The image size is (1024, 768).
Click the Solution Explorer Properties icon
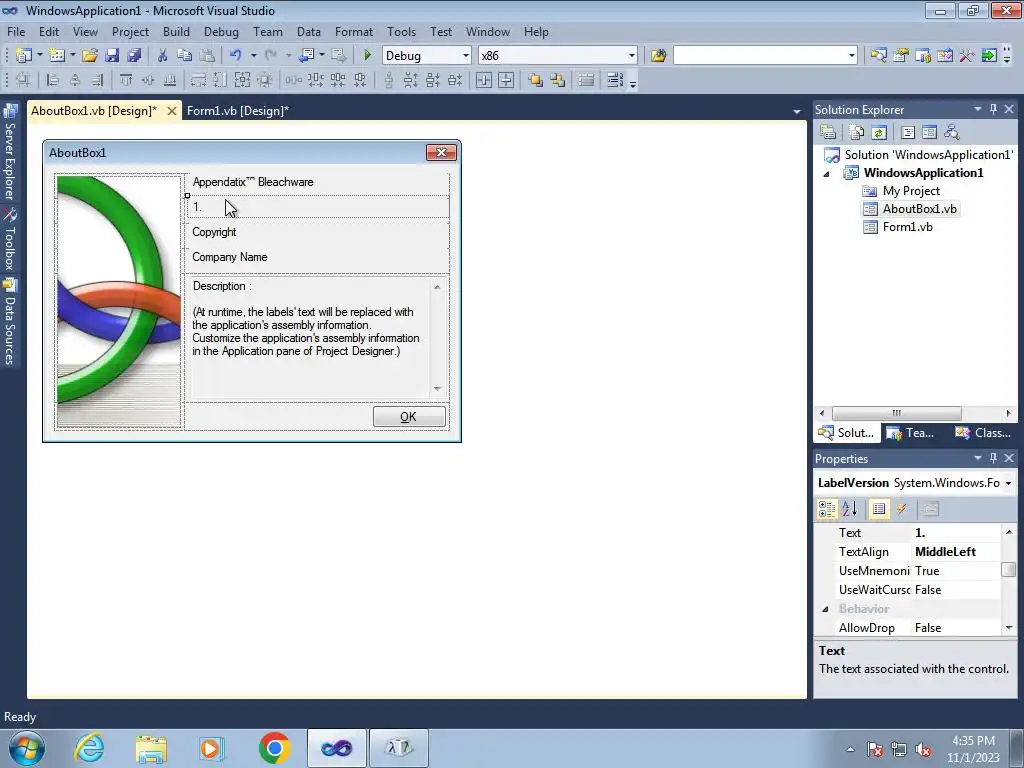(x=828, y=133)
